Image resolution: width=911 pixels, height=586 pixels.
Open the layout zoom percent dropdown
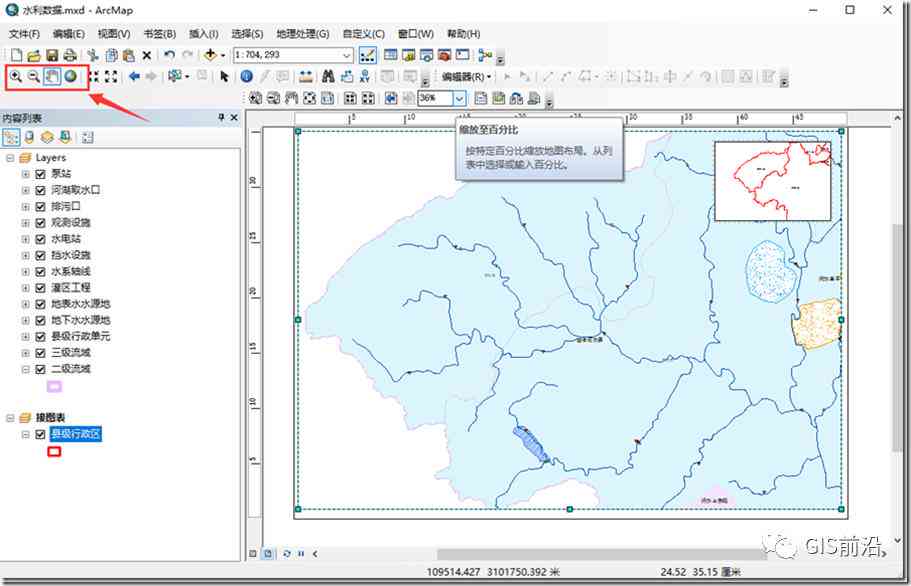pyautogui.click(x=459, y=98)
